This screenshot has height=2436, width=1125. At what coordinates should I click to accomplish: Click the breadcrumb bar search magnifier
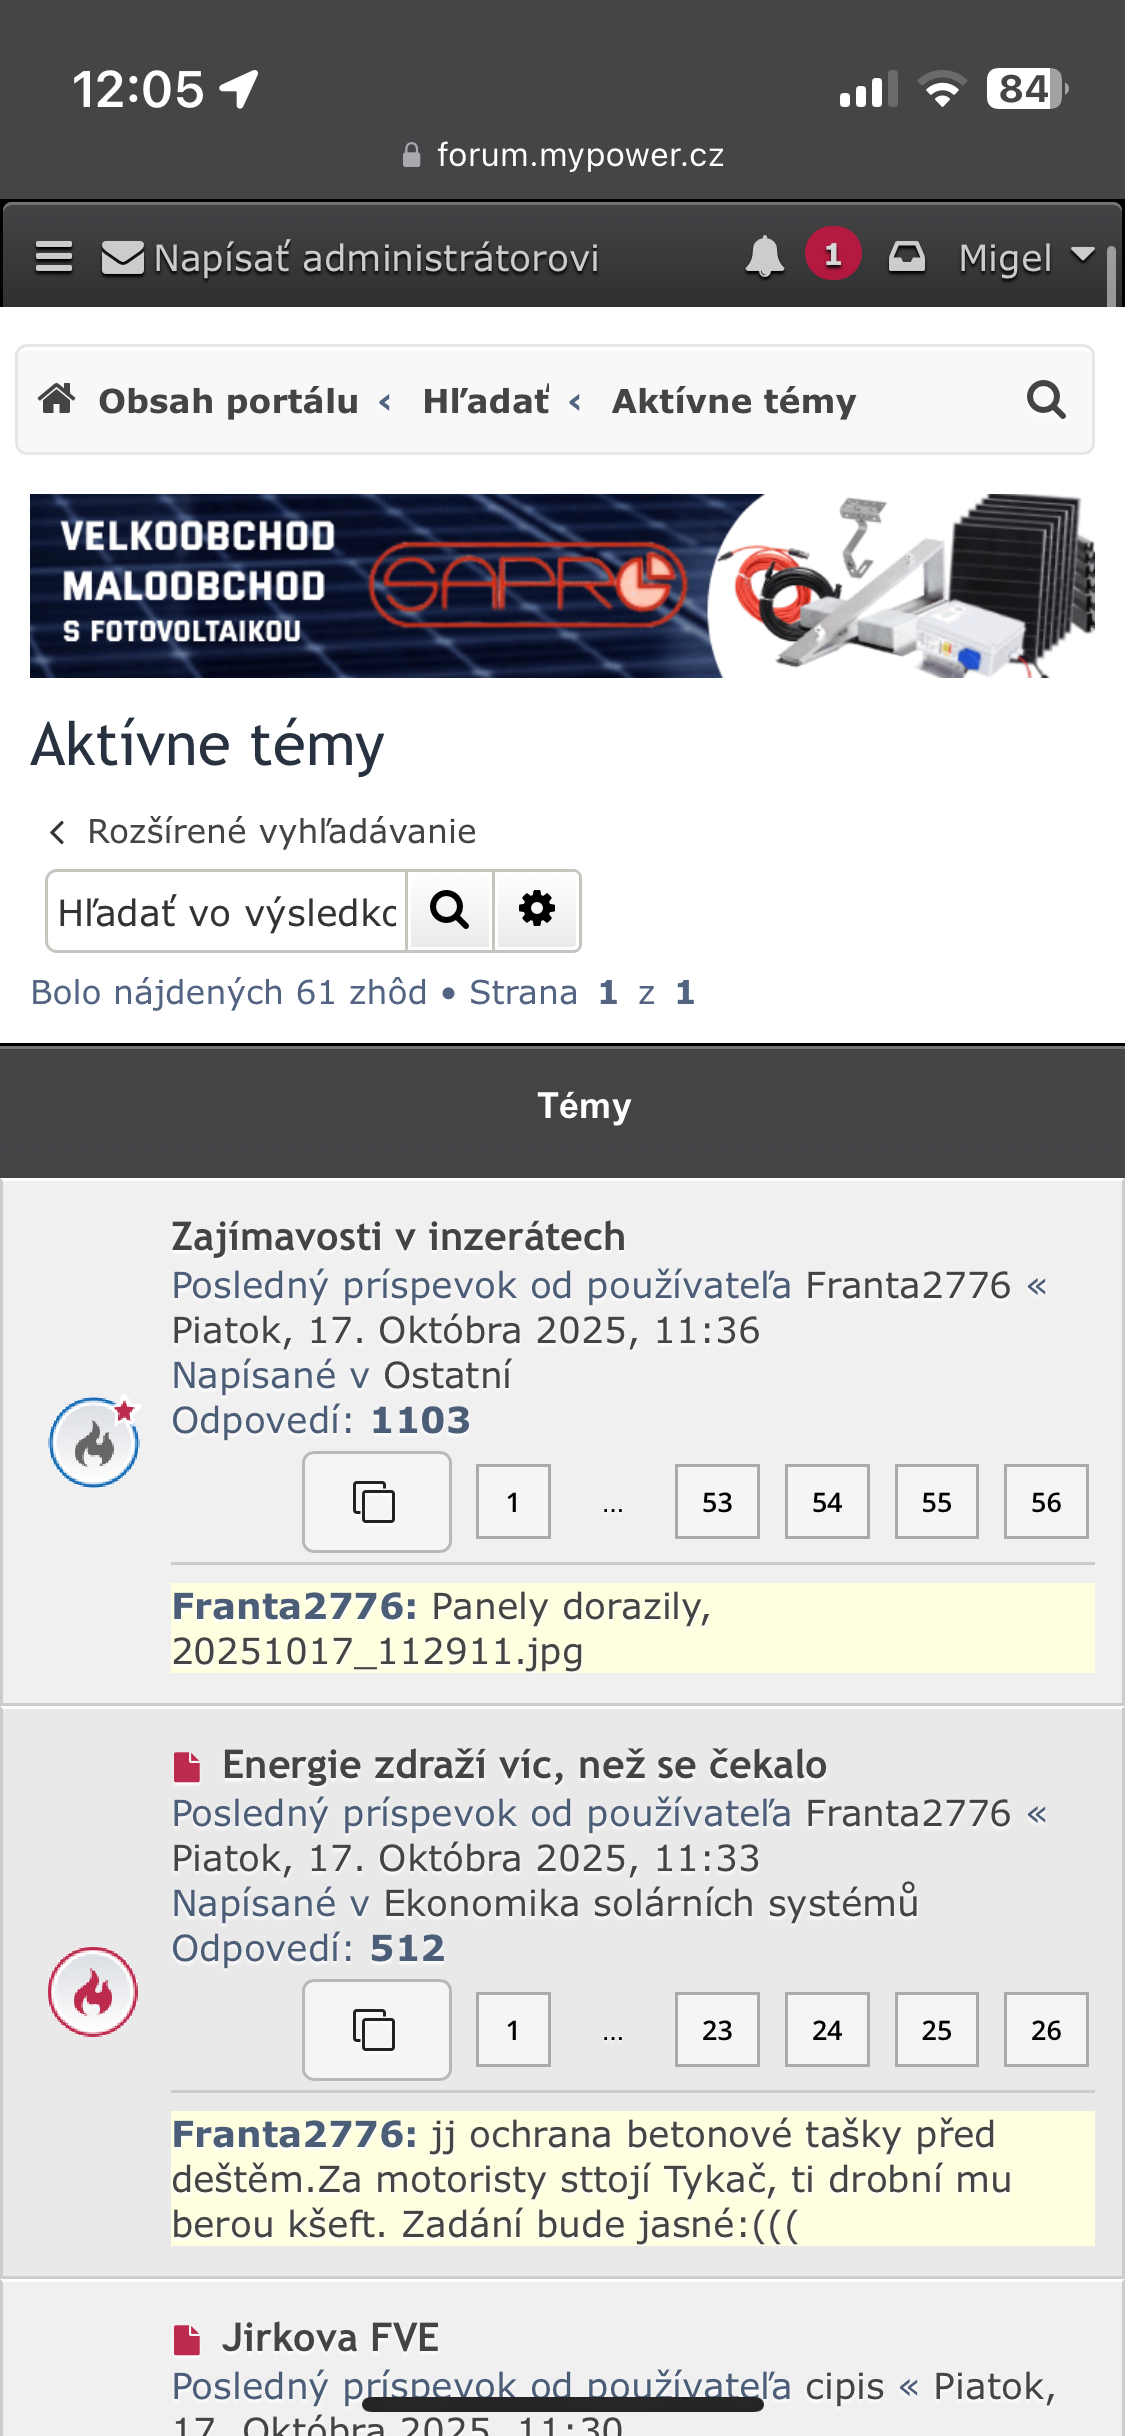point(1046,400)
